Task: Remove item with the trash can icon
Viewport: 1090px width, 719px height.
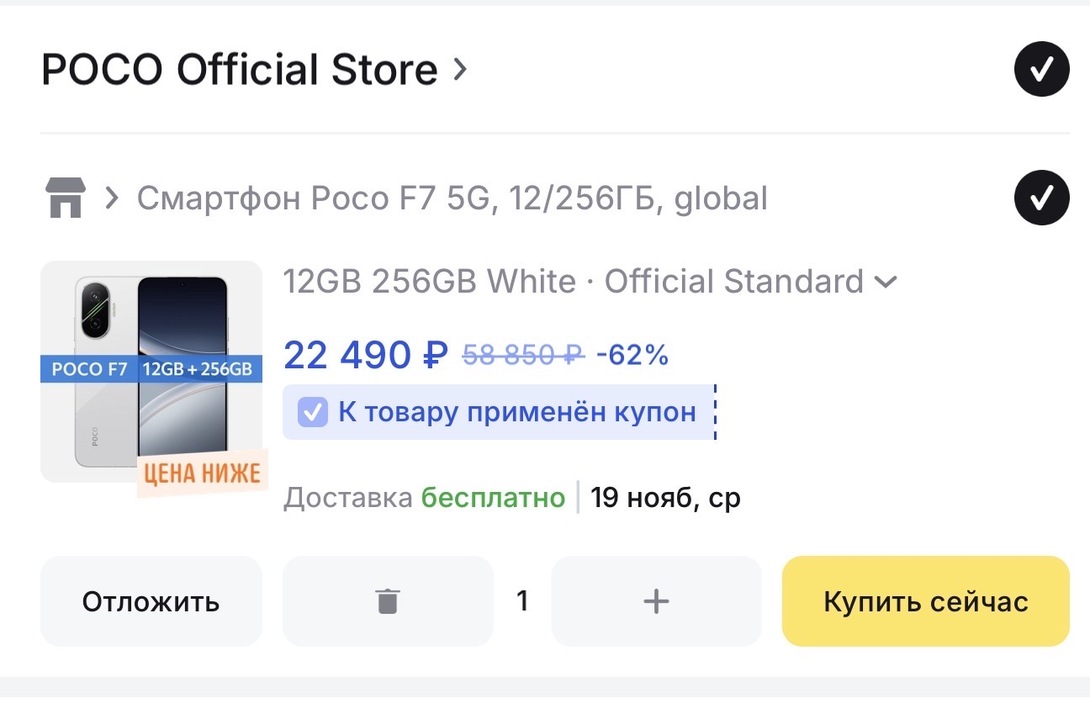Action: coord(388,601)
